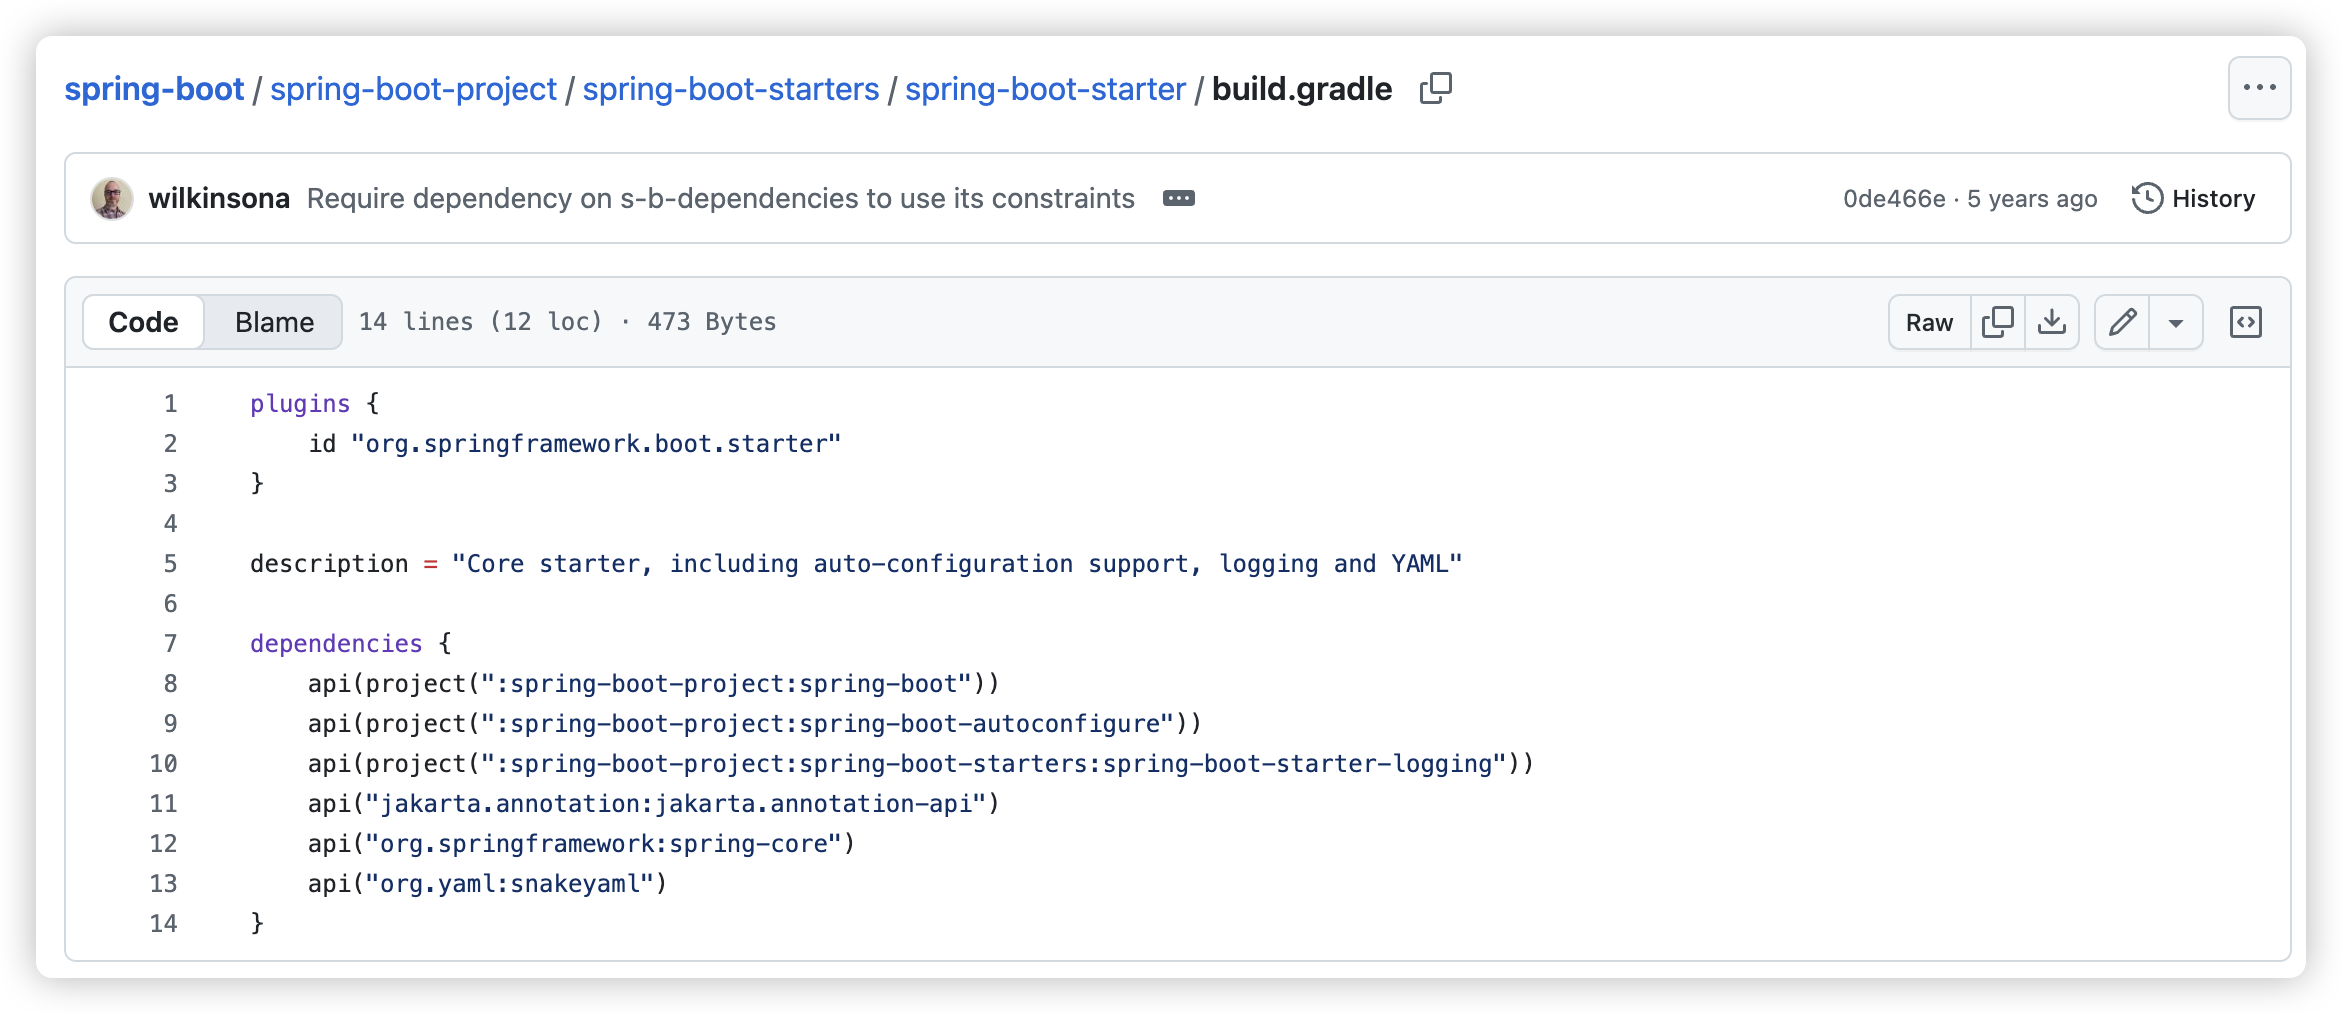The width and height of the screenshot is (2342, 1014).
Task: Open the three-dot more options menu
Action: pos(2259,88)
